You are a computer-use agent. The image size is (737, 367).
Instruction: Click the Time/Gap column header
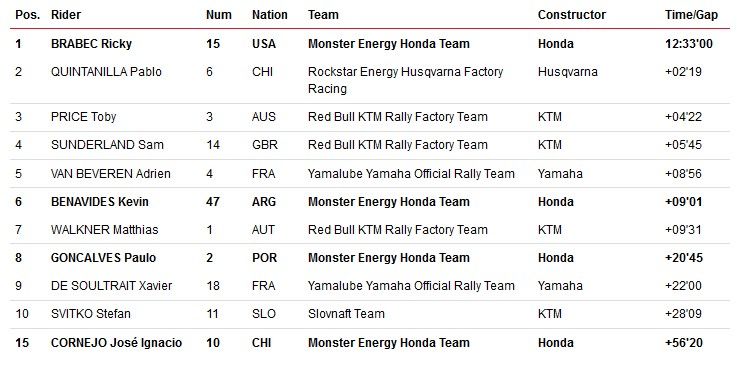pos(691,15)
